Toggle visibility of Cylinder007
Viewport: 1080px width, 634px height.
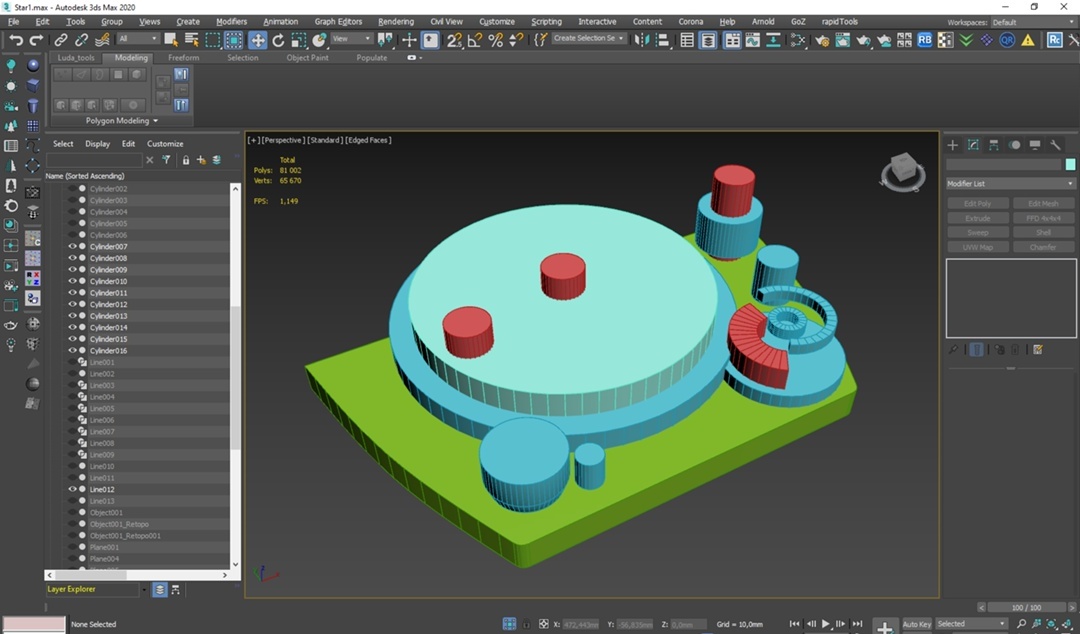(x=72, y=246)
